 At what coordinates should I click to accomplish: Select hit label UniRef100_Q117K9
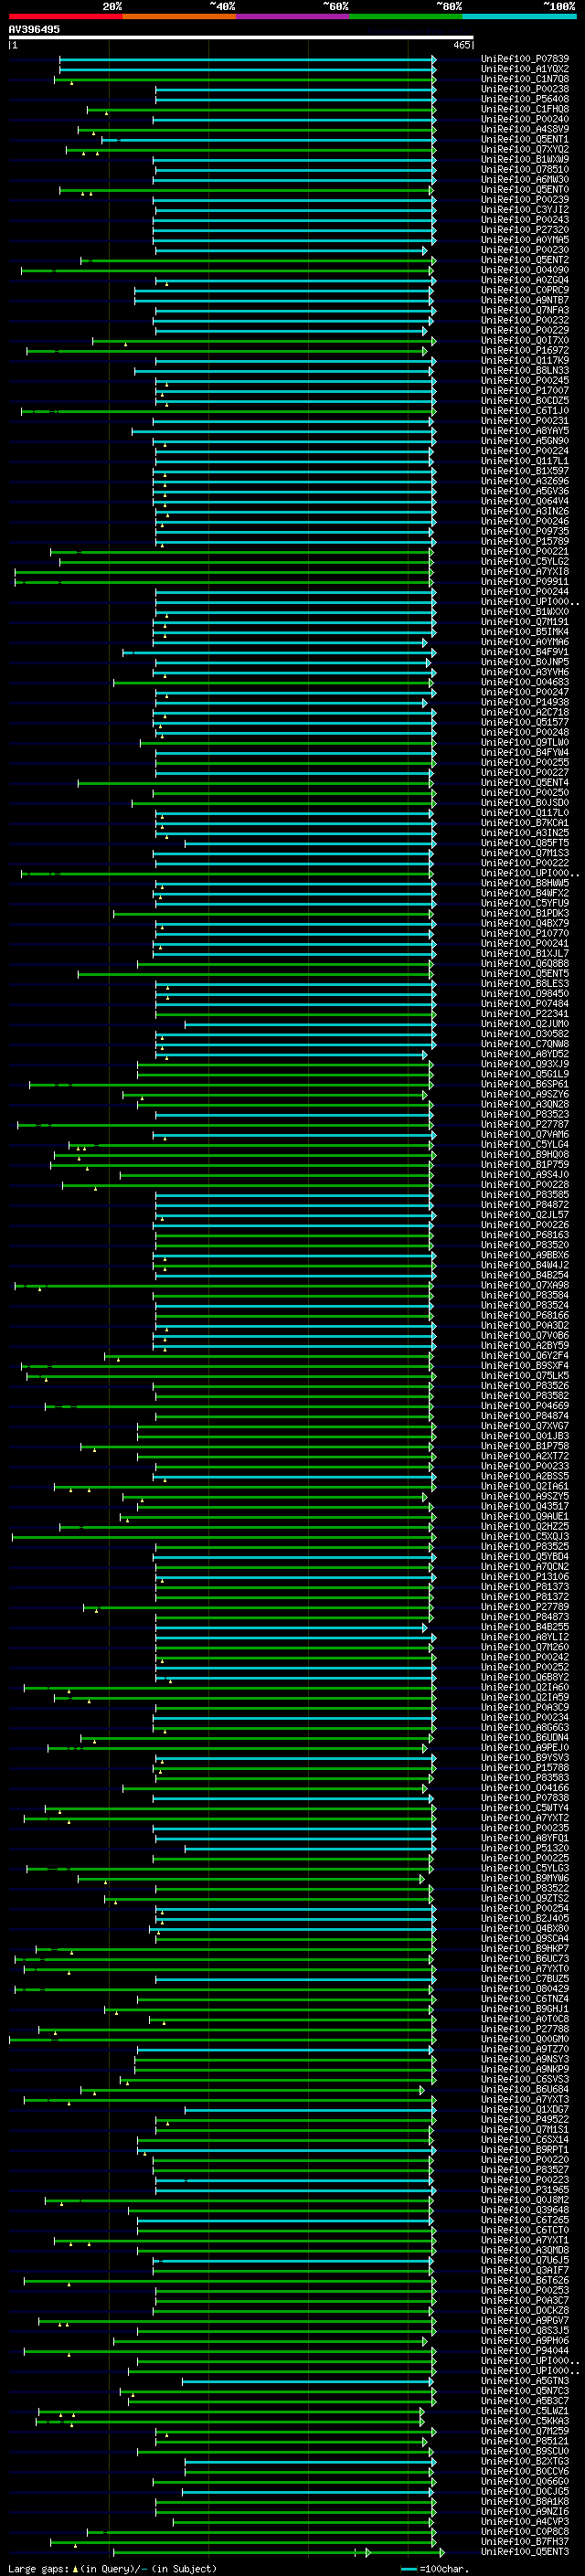pyautogui.click(x=525, y=361)
